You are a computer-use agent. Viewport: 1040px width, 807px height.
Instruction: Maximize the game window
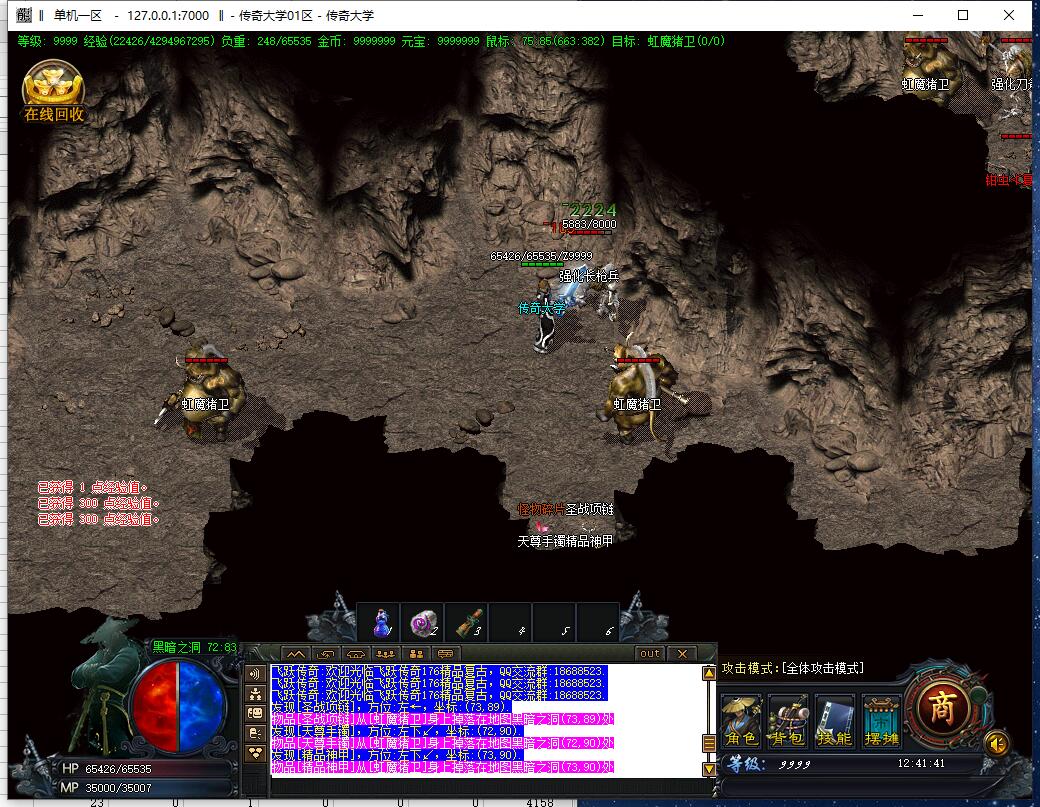(963, 15)
